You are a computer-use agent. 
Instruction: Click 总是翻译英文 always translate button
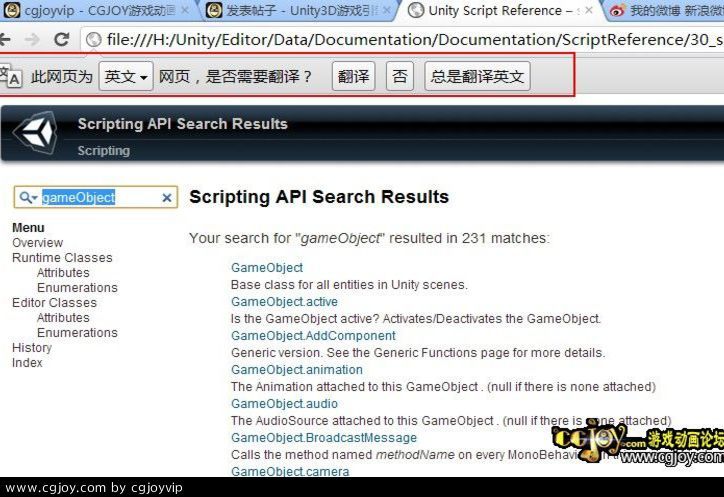pos(477,76)
